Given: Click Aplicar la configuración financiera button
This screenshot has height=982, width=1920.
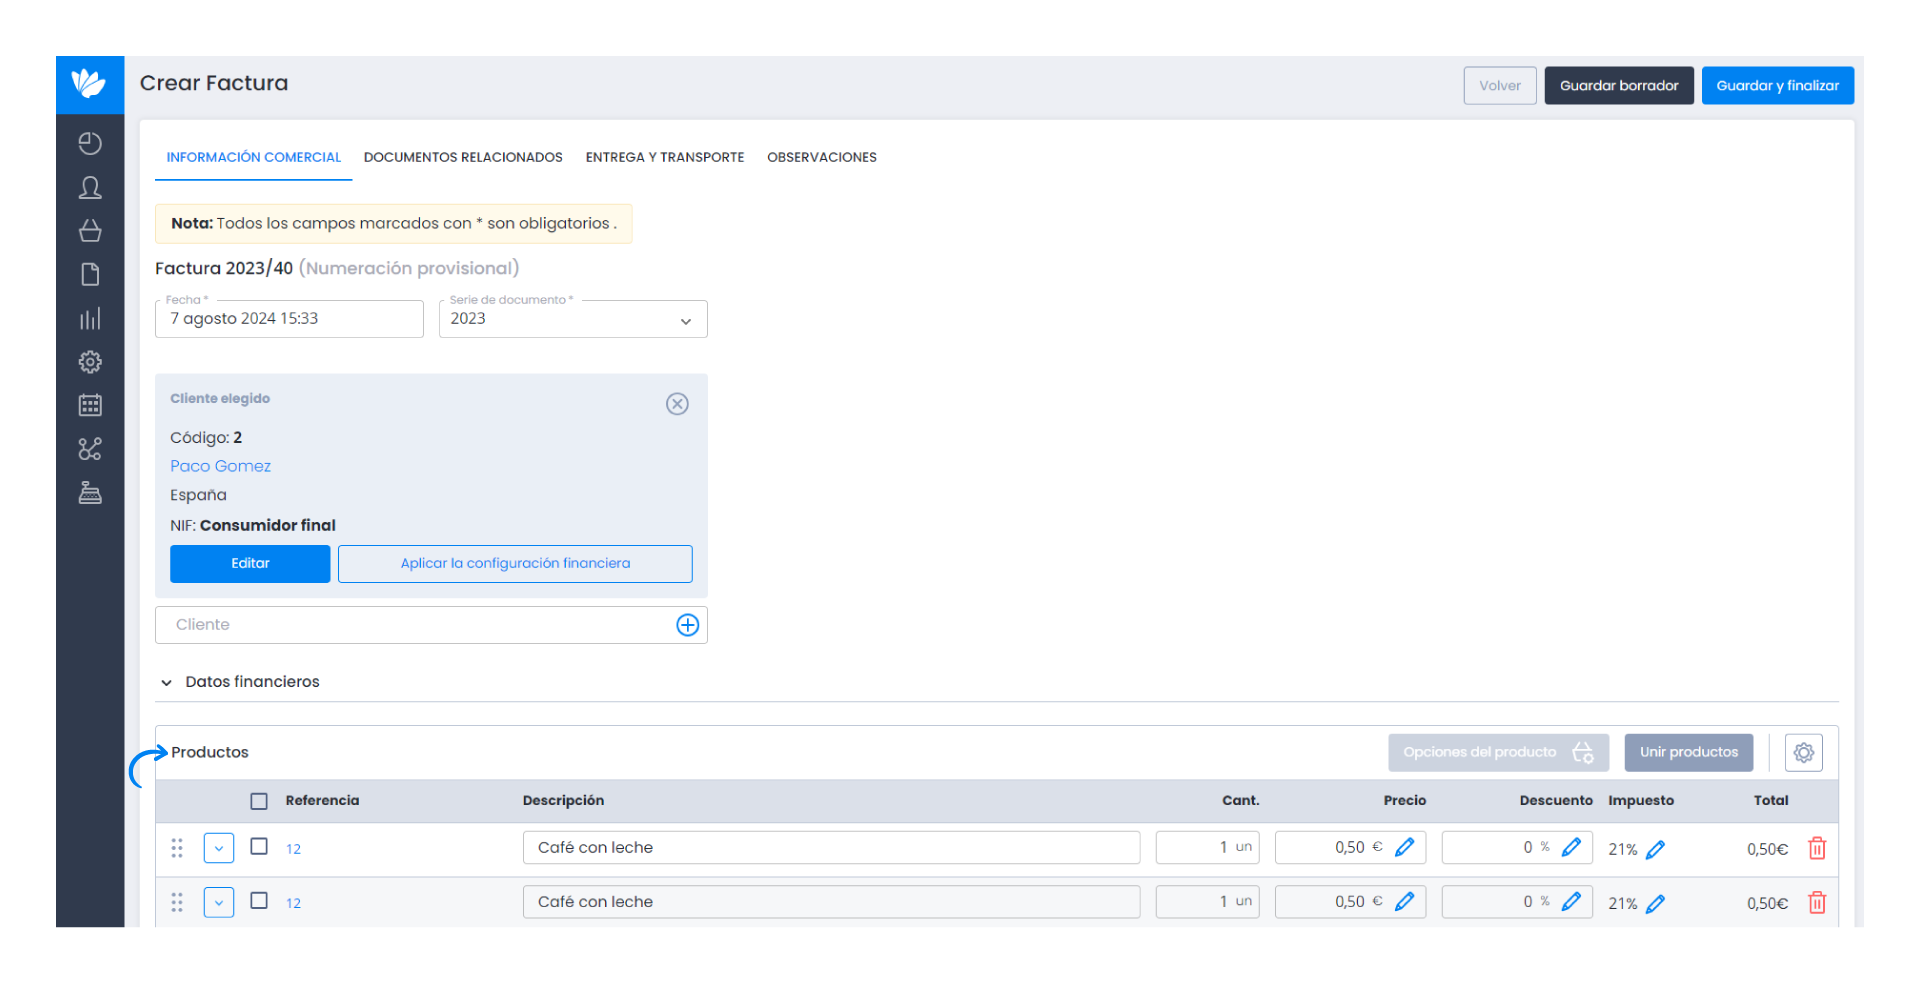Looking at the screenshot, I should pos(515,564).
